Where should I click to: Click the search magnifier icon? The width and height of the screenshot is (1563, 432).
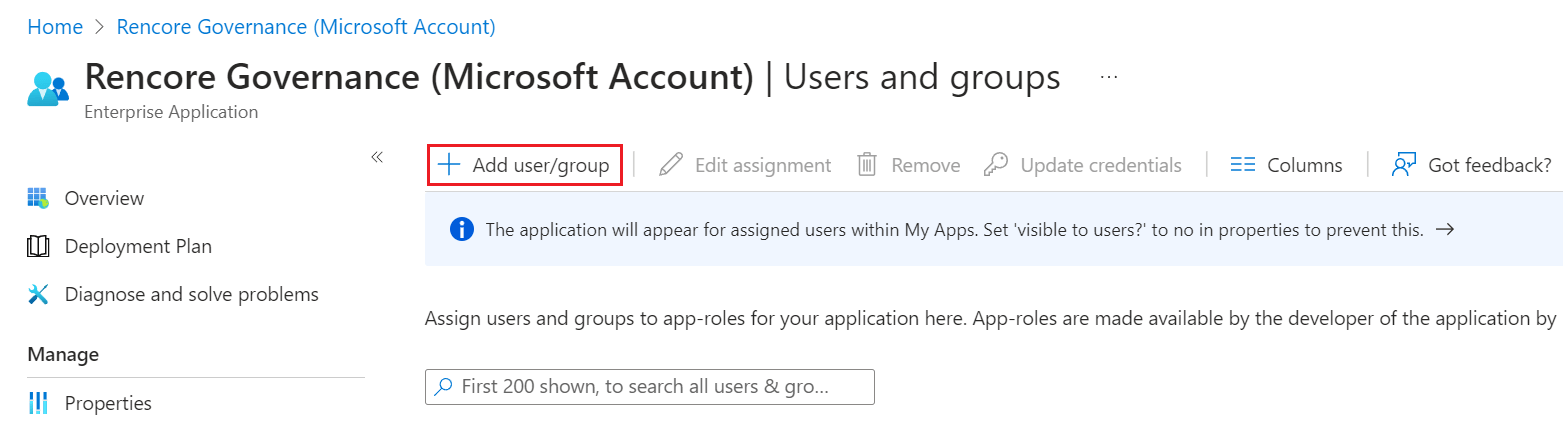tap(444, 386)
